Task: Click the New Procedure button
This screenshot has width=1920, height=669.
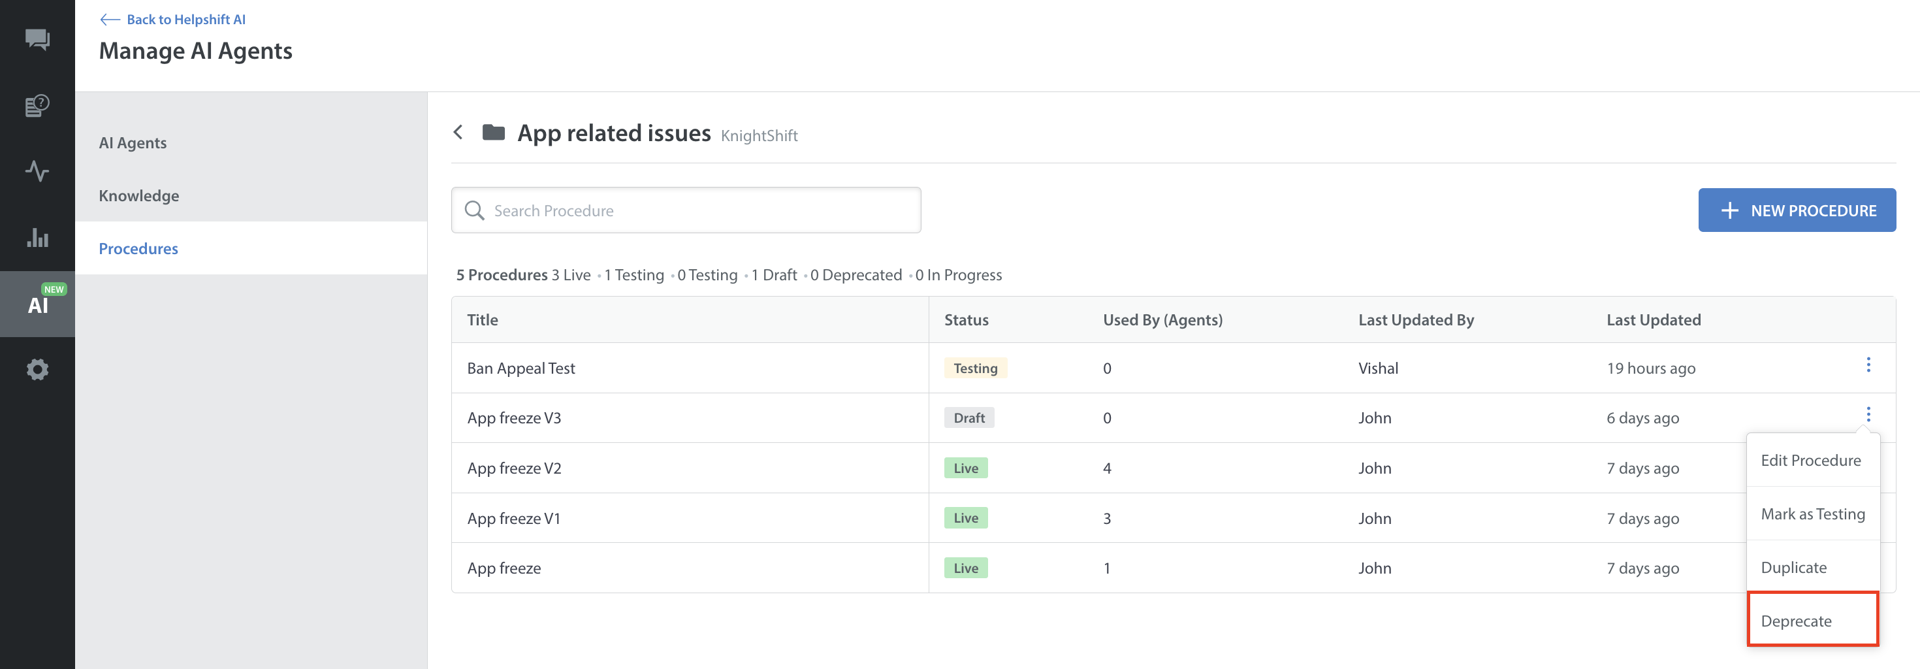Action: (1796, 210)
